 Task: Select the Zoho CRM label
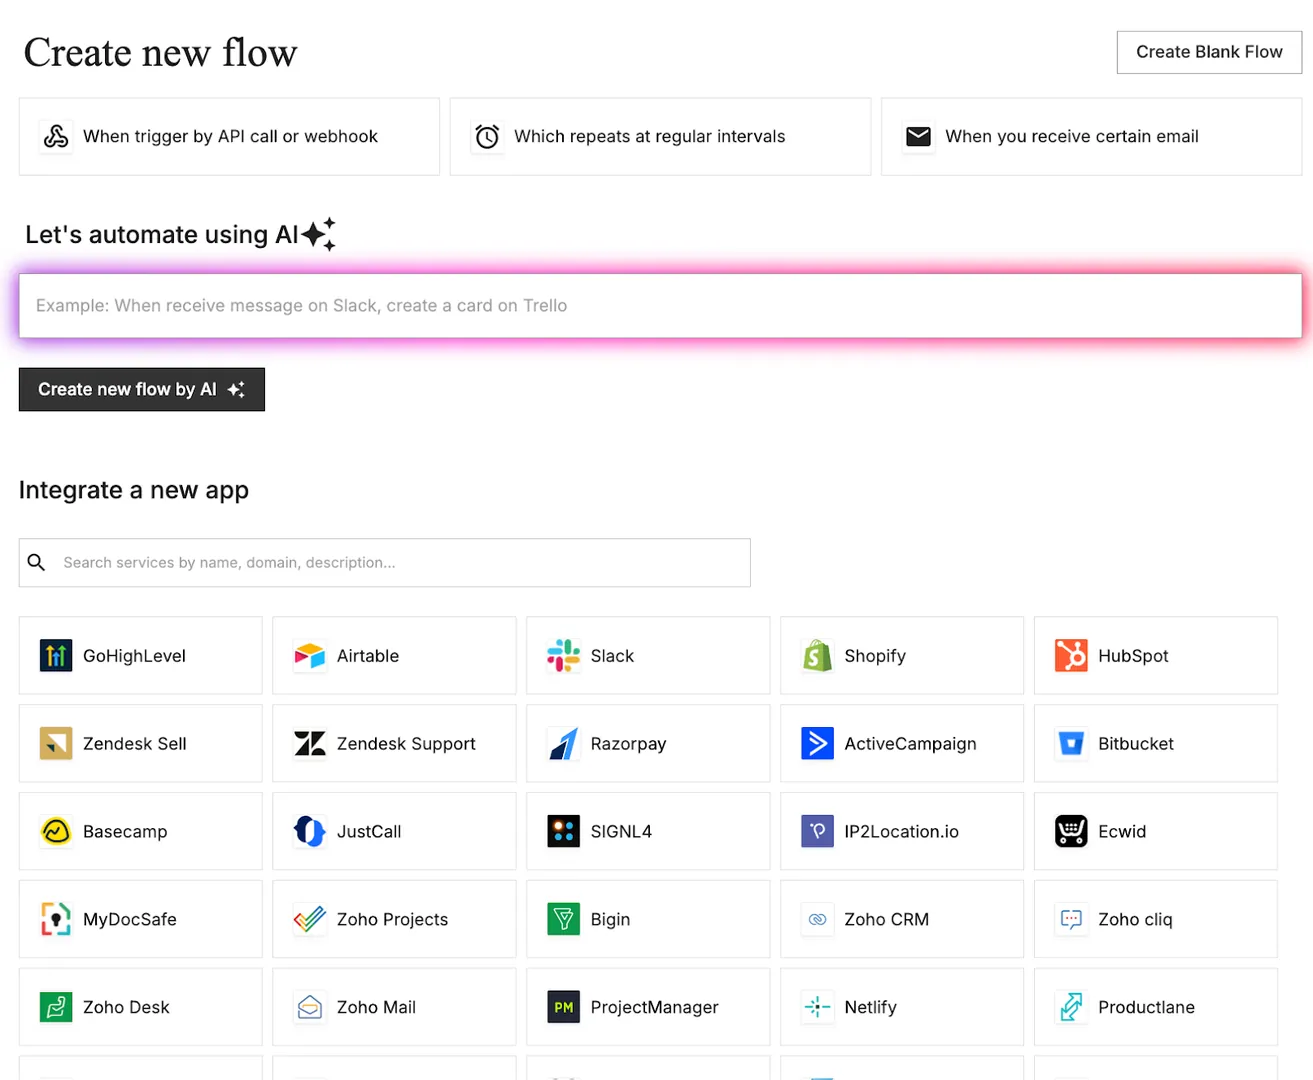[886, 920]
